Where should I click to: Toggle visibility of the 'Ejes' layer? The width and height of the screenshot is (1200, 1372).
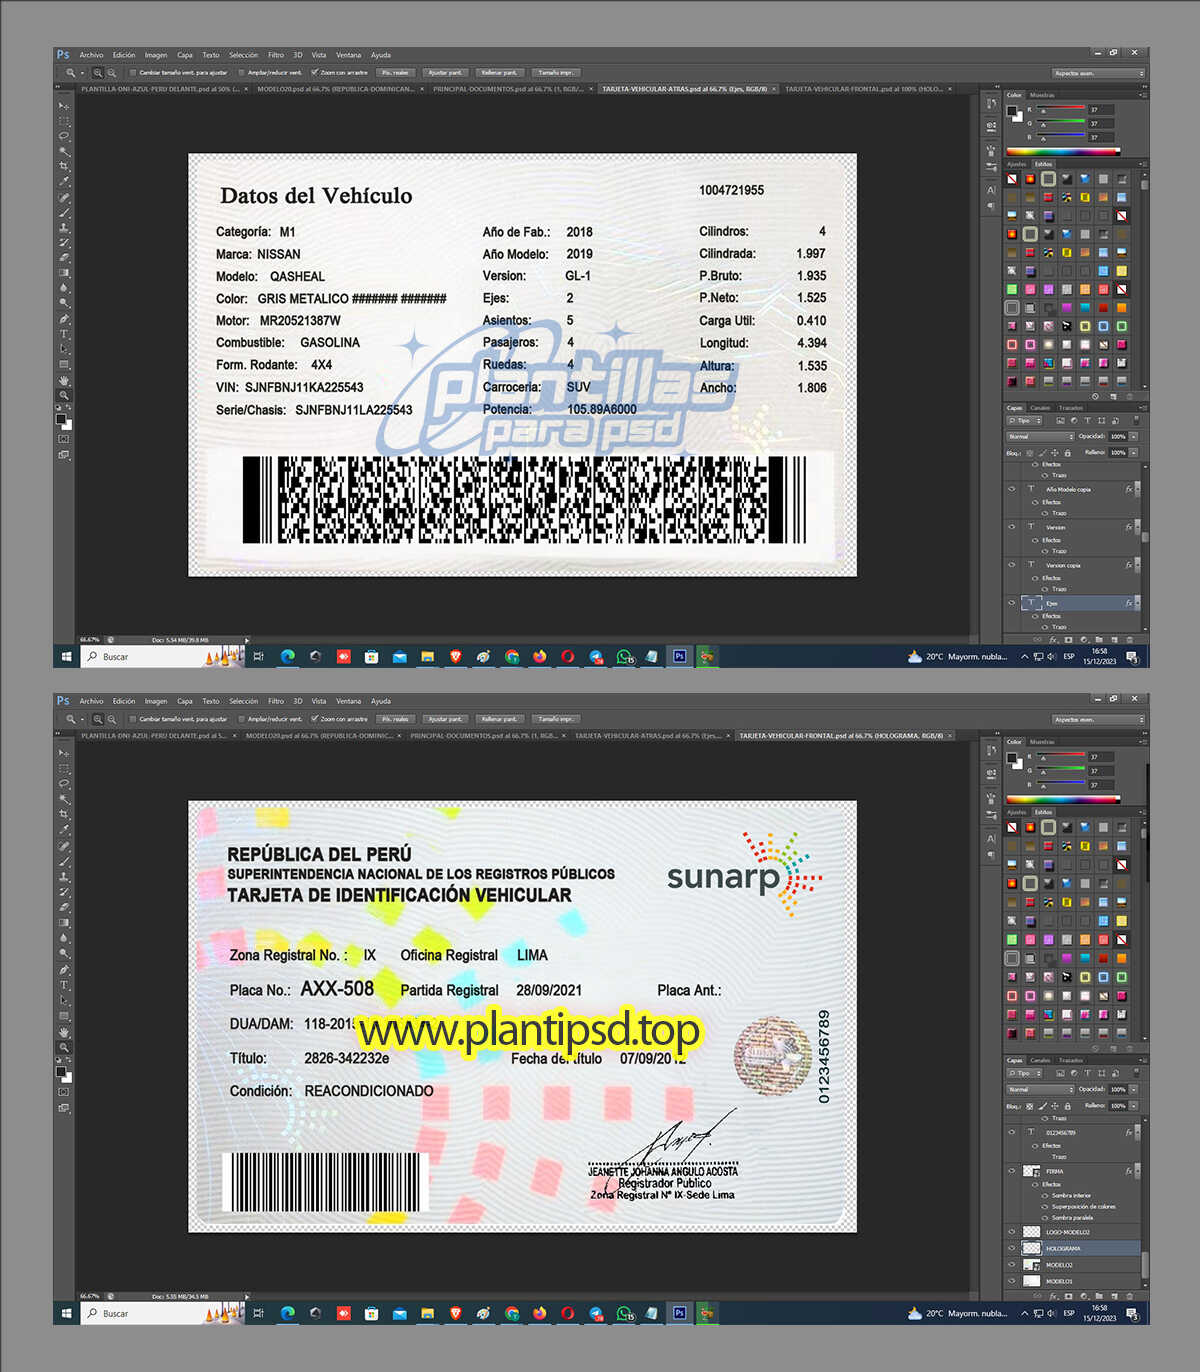coord(1011,603)
